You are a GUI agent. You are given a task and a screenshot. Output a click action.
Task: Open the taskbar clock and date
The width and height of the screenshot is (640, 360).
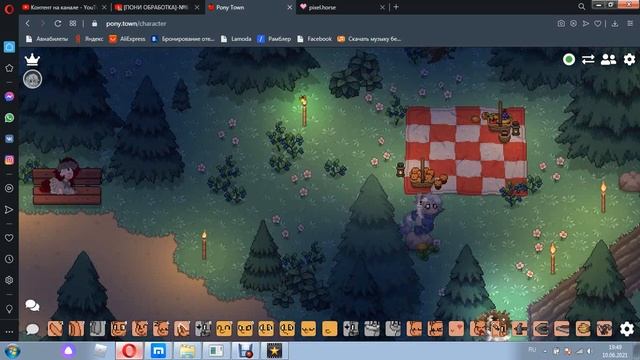(x=615, y=351)
